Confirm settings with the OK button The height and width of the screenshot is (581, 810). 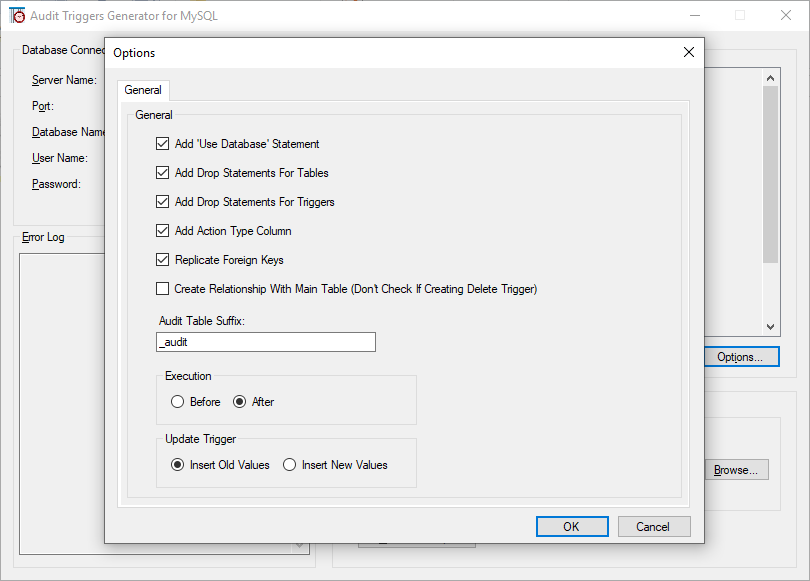tap(572, 526)
